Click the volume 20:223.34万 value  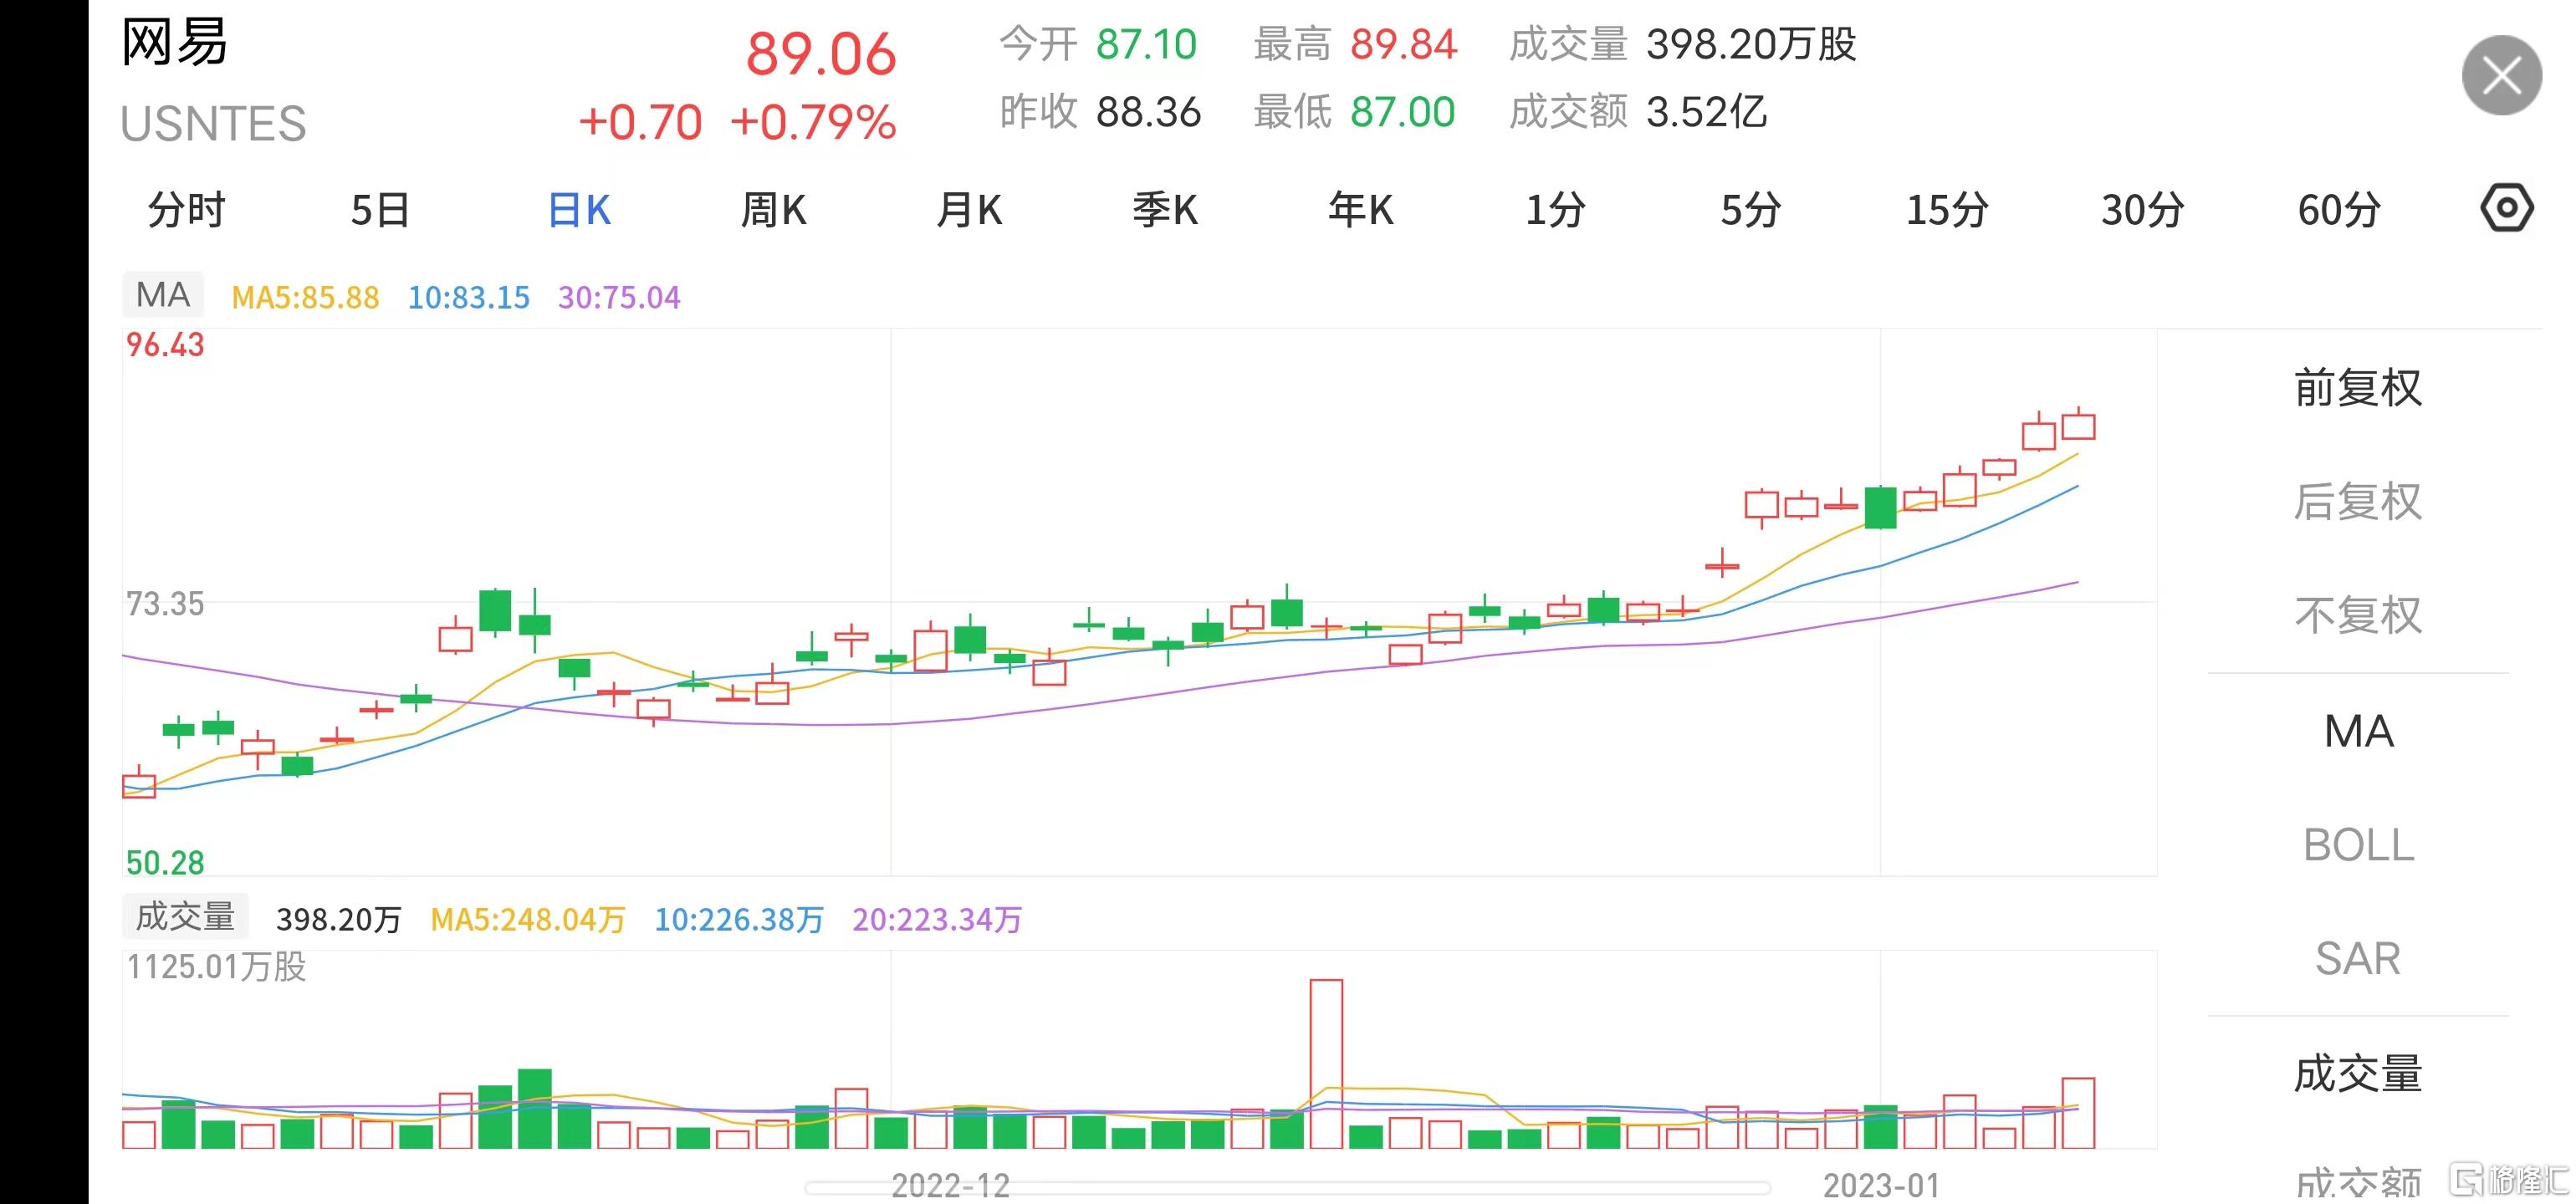click(937, 920)
